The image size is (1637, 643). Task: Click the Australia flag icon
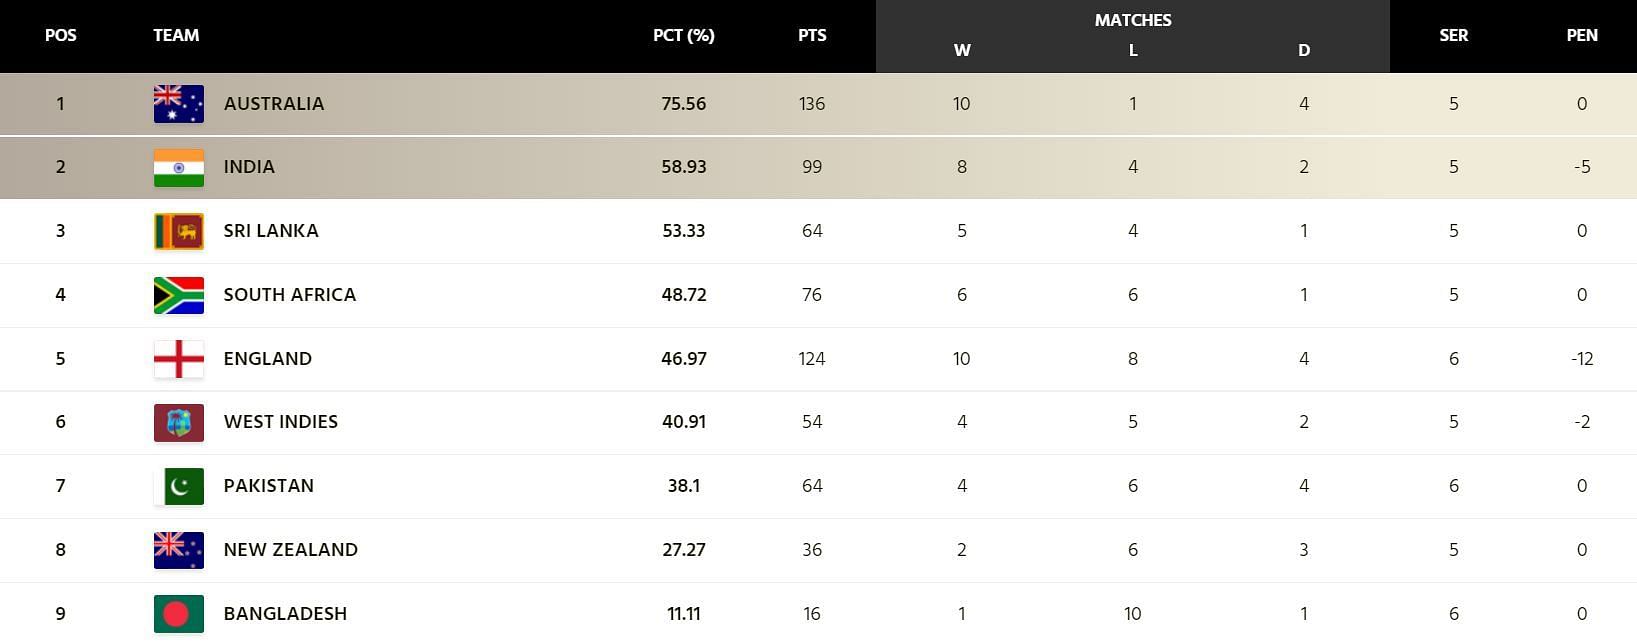click(x=179, y=104)
